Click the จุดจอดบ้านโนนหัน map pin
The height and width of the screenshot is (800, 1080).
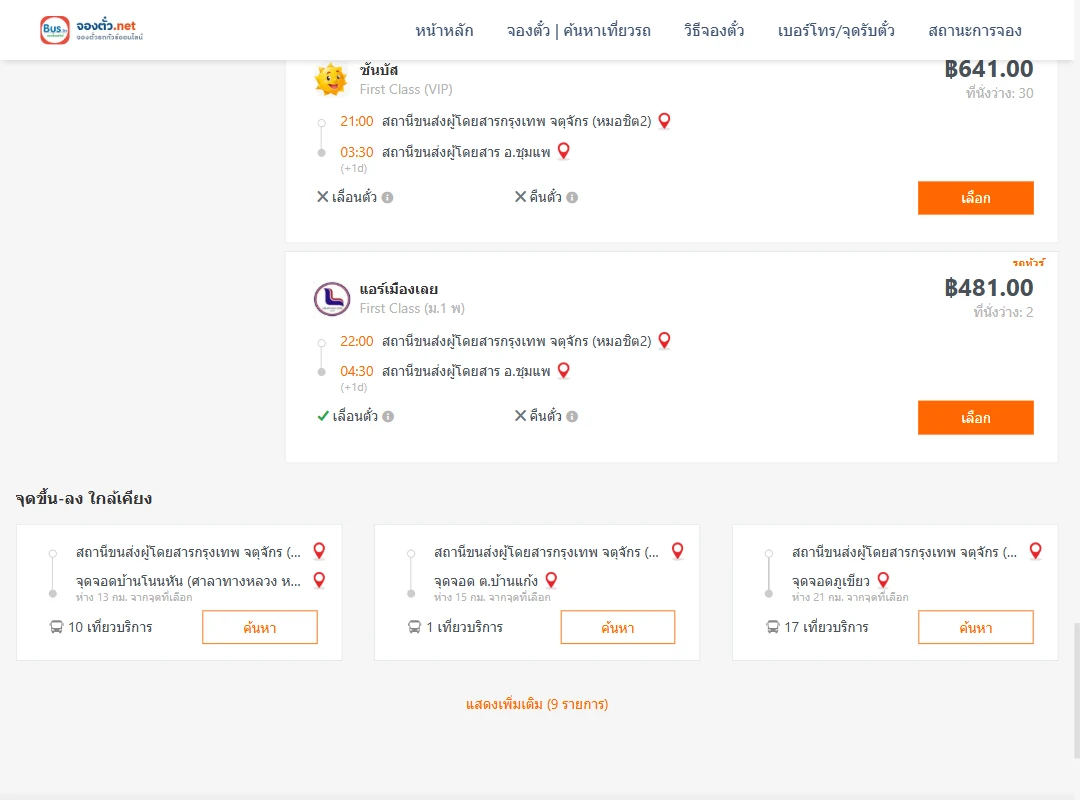319,580
